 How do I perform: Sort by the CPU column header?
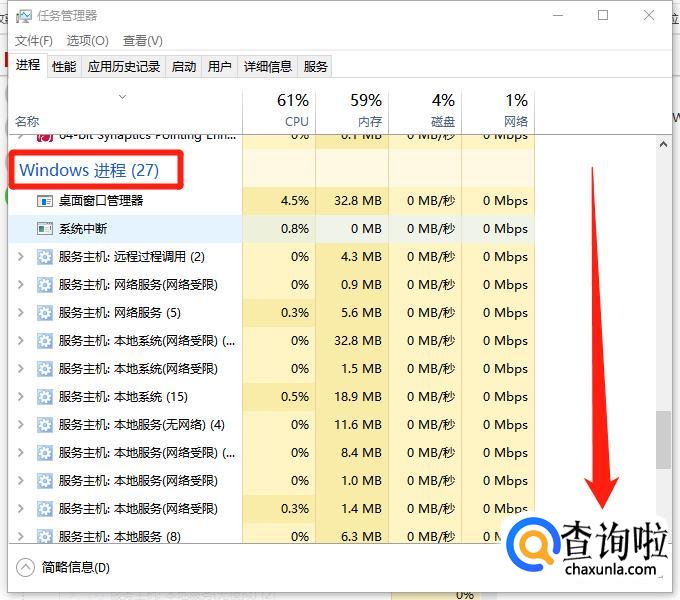[x=279, y=111]
